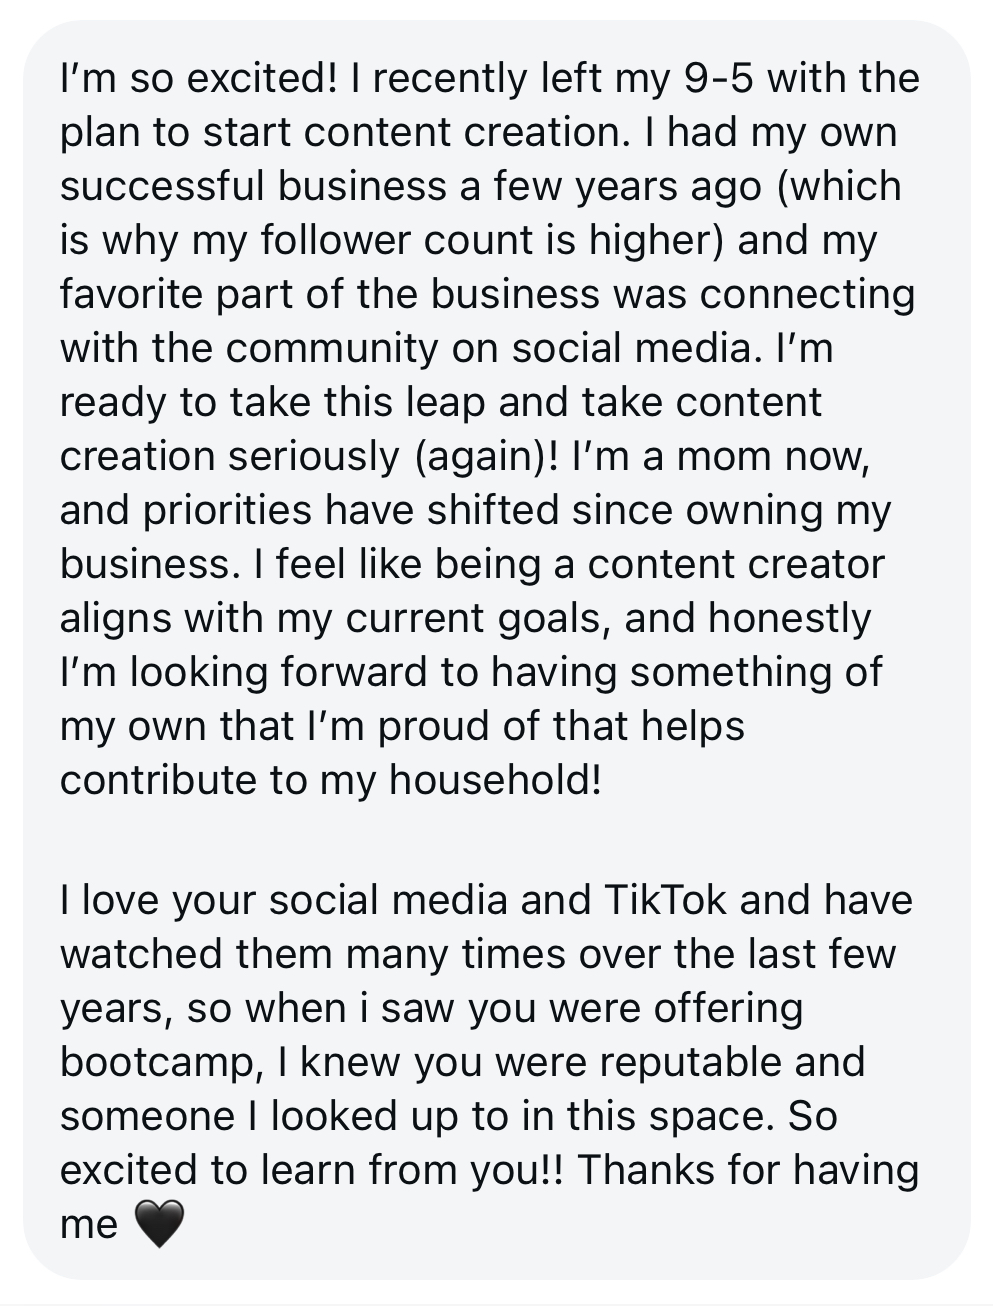Viewport: 993px width, 1306px height.
Task: Click the word "watched" in the second paragraph
Action: (x=140, y=953)
